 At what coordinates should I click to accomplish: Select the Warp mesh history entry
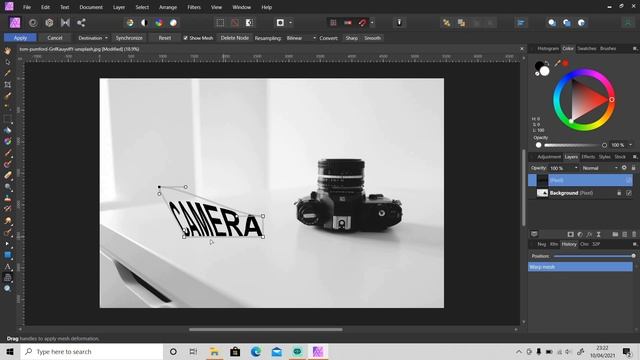click(580, 267)
